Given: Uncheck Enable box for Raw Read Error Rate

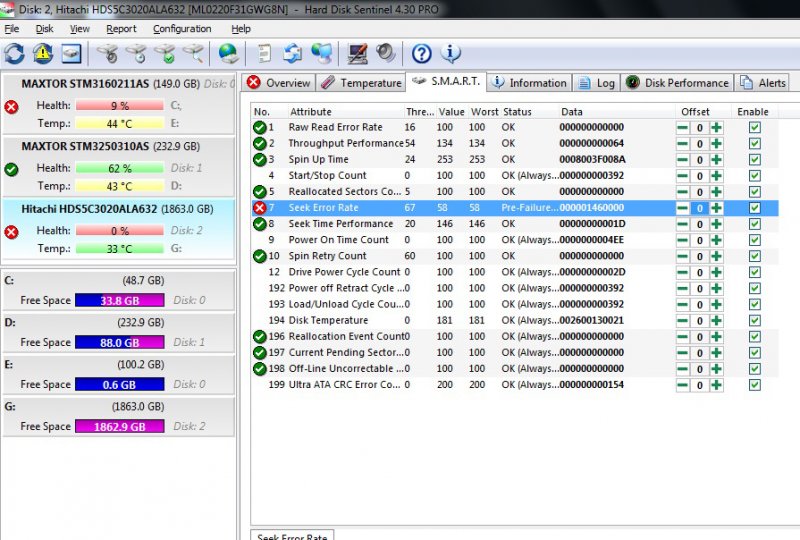Looking at the screenshot, I should tap(755, 128).
